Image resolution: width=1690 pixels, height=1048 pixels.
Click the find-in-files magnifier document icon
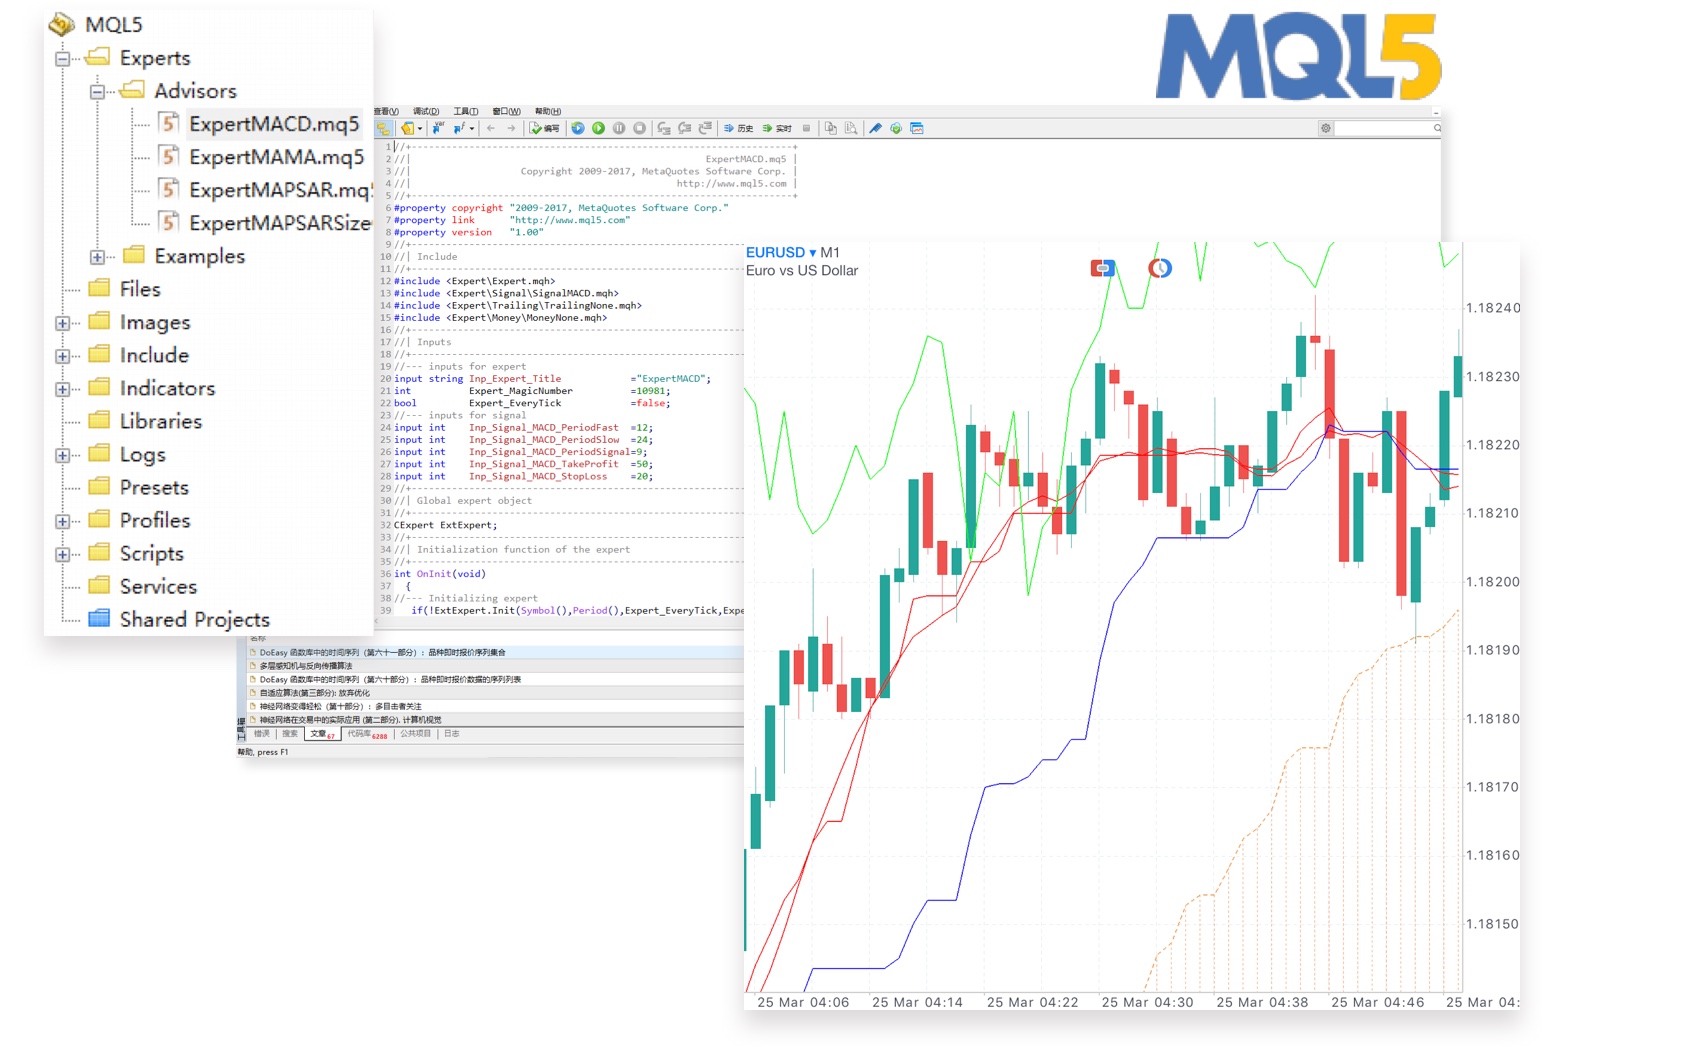tap(851, 128)
